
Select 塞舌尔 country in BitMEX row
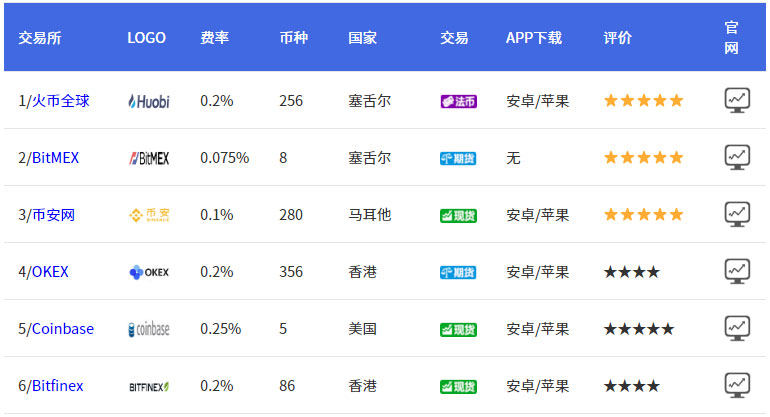tap(369, 158)
